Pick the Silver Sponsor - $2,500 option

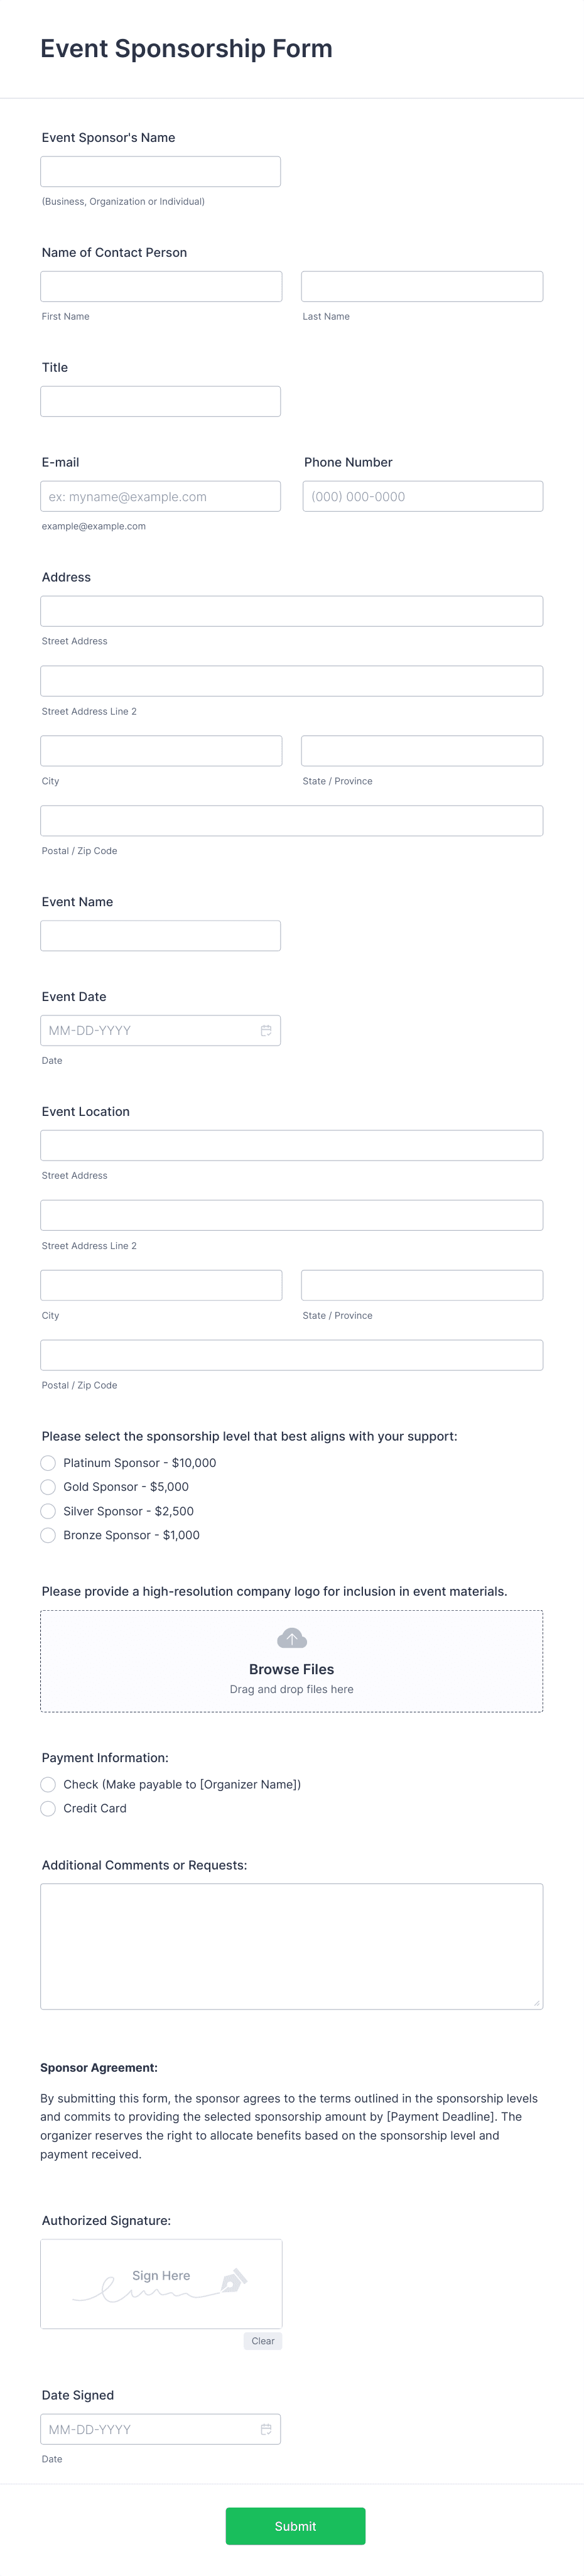48,1511
